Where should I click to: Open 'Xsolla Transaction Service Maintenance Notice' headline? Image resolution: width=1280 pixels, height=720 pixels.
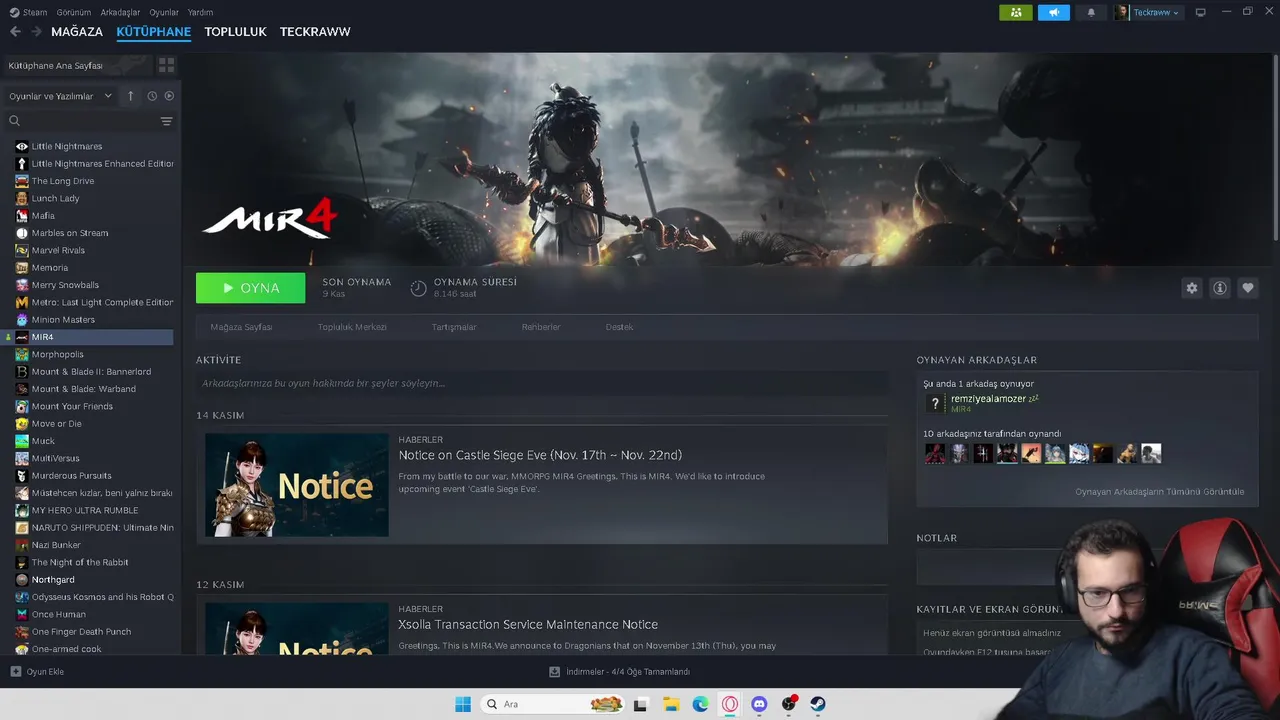pos(528,624)
